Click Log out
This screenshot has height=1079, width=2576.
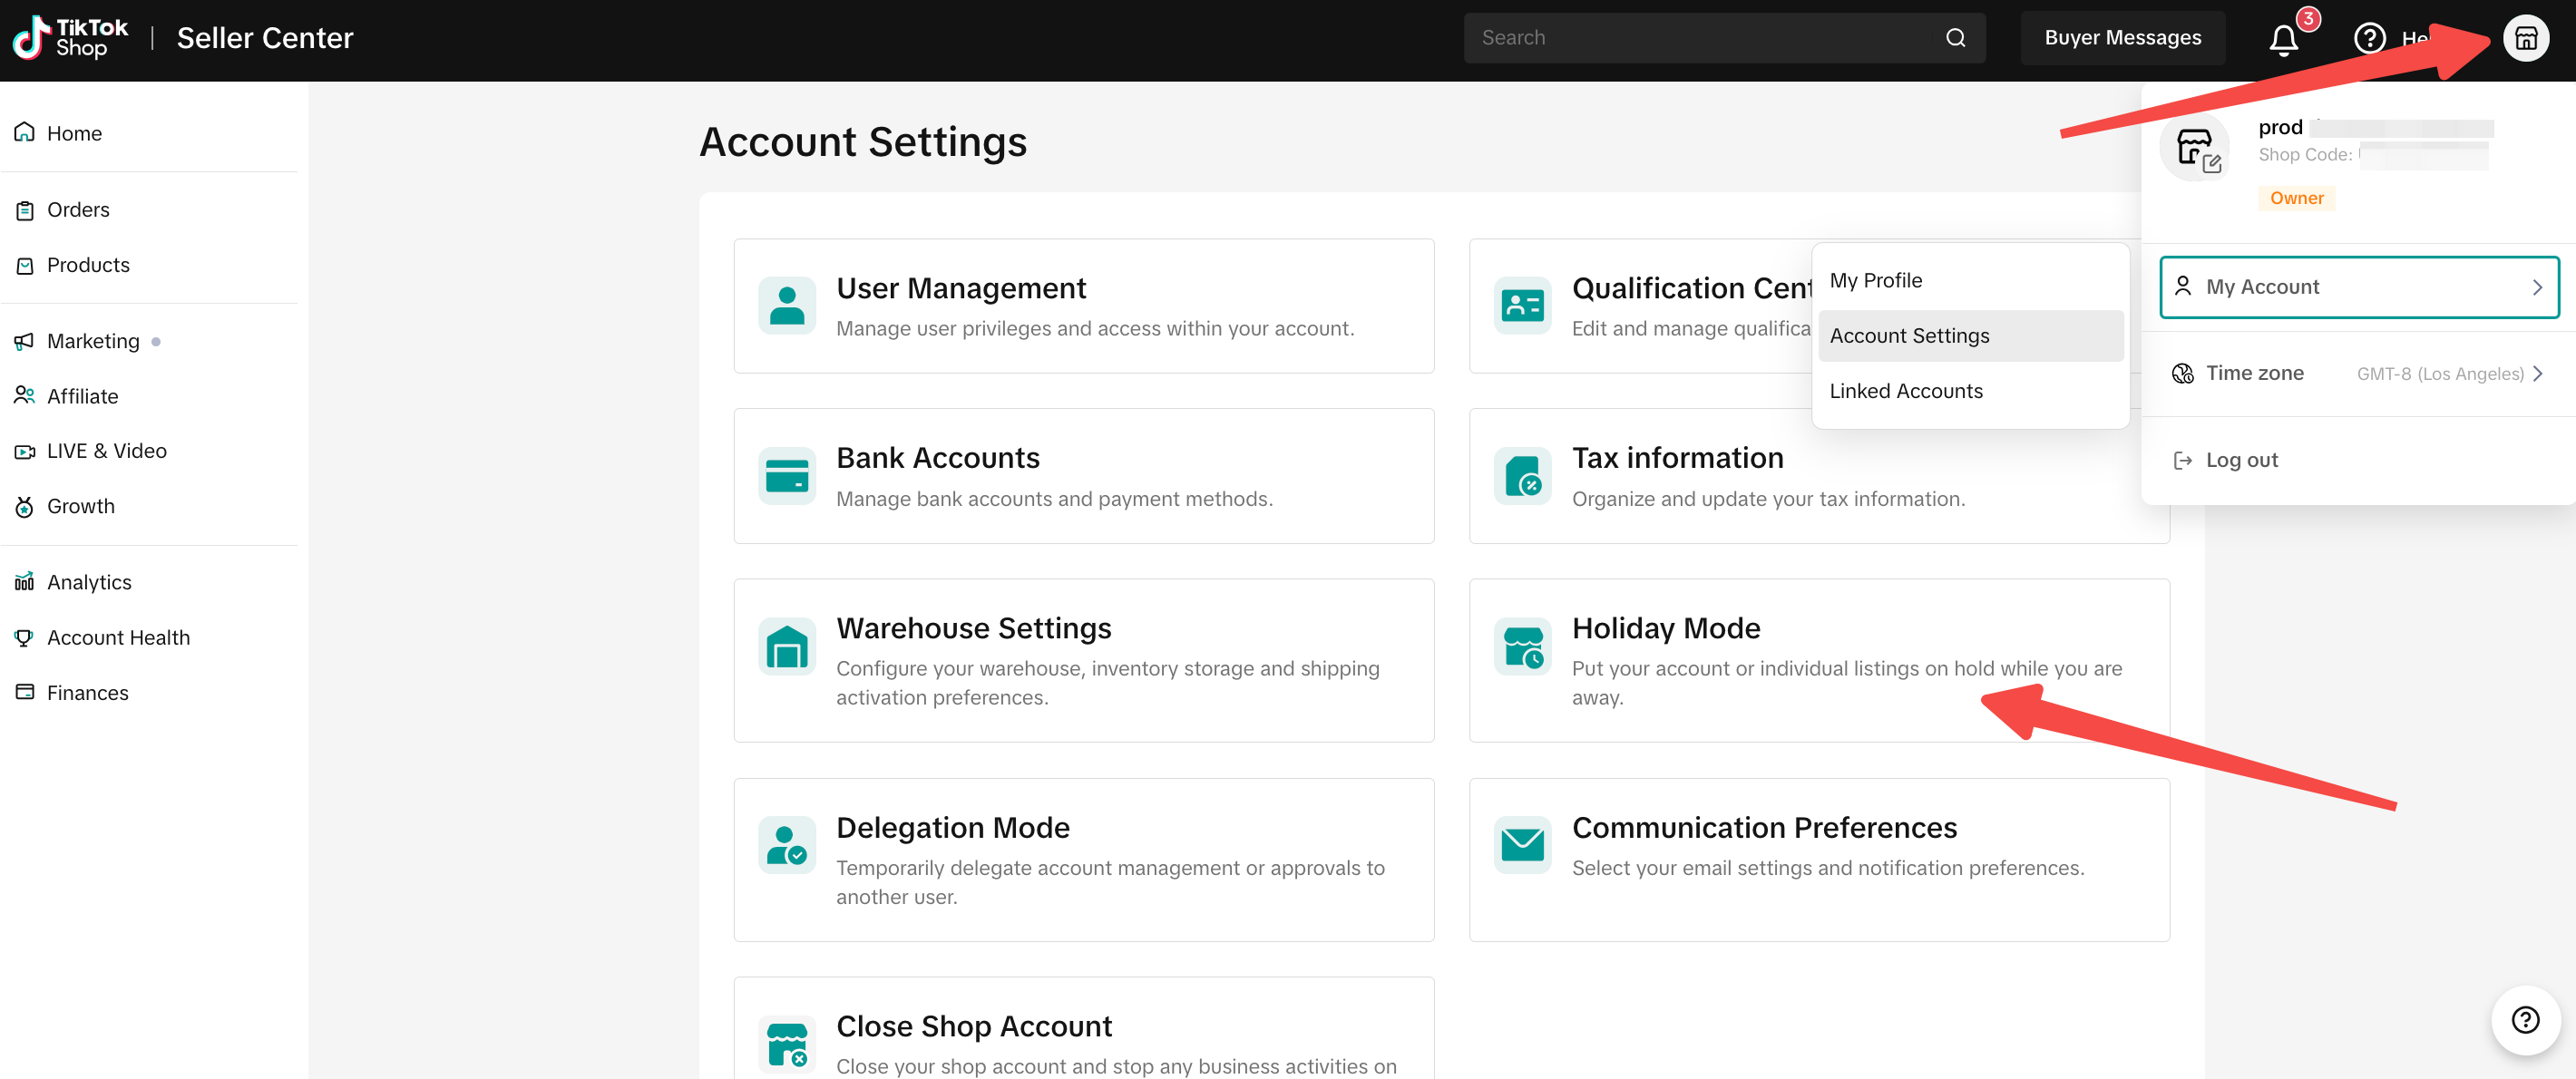(2241, 460)
